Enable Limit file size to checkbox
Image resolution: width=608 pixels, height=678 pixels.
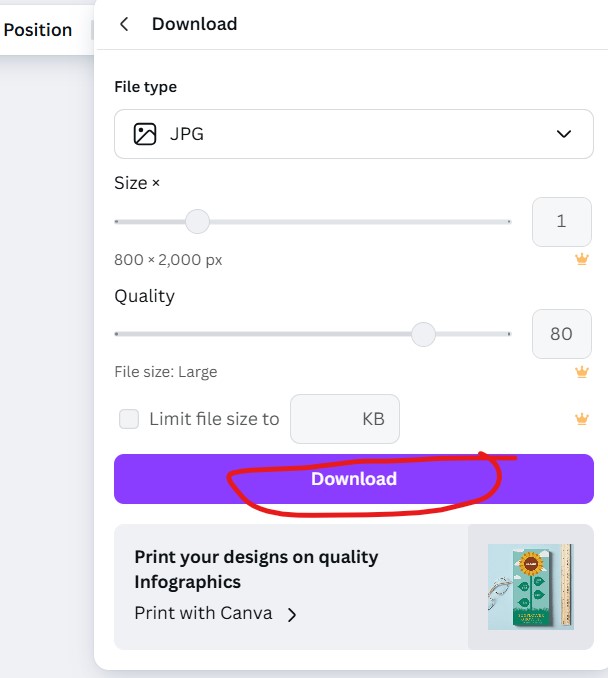pos(129,419)
